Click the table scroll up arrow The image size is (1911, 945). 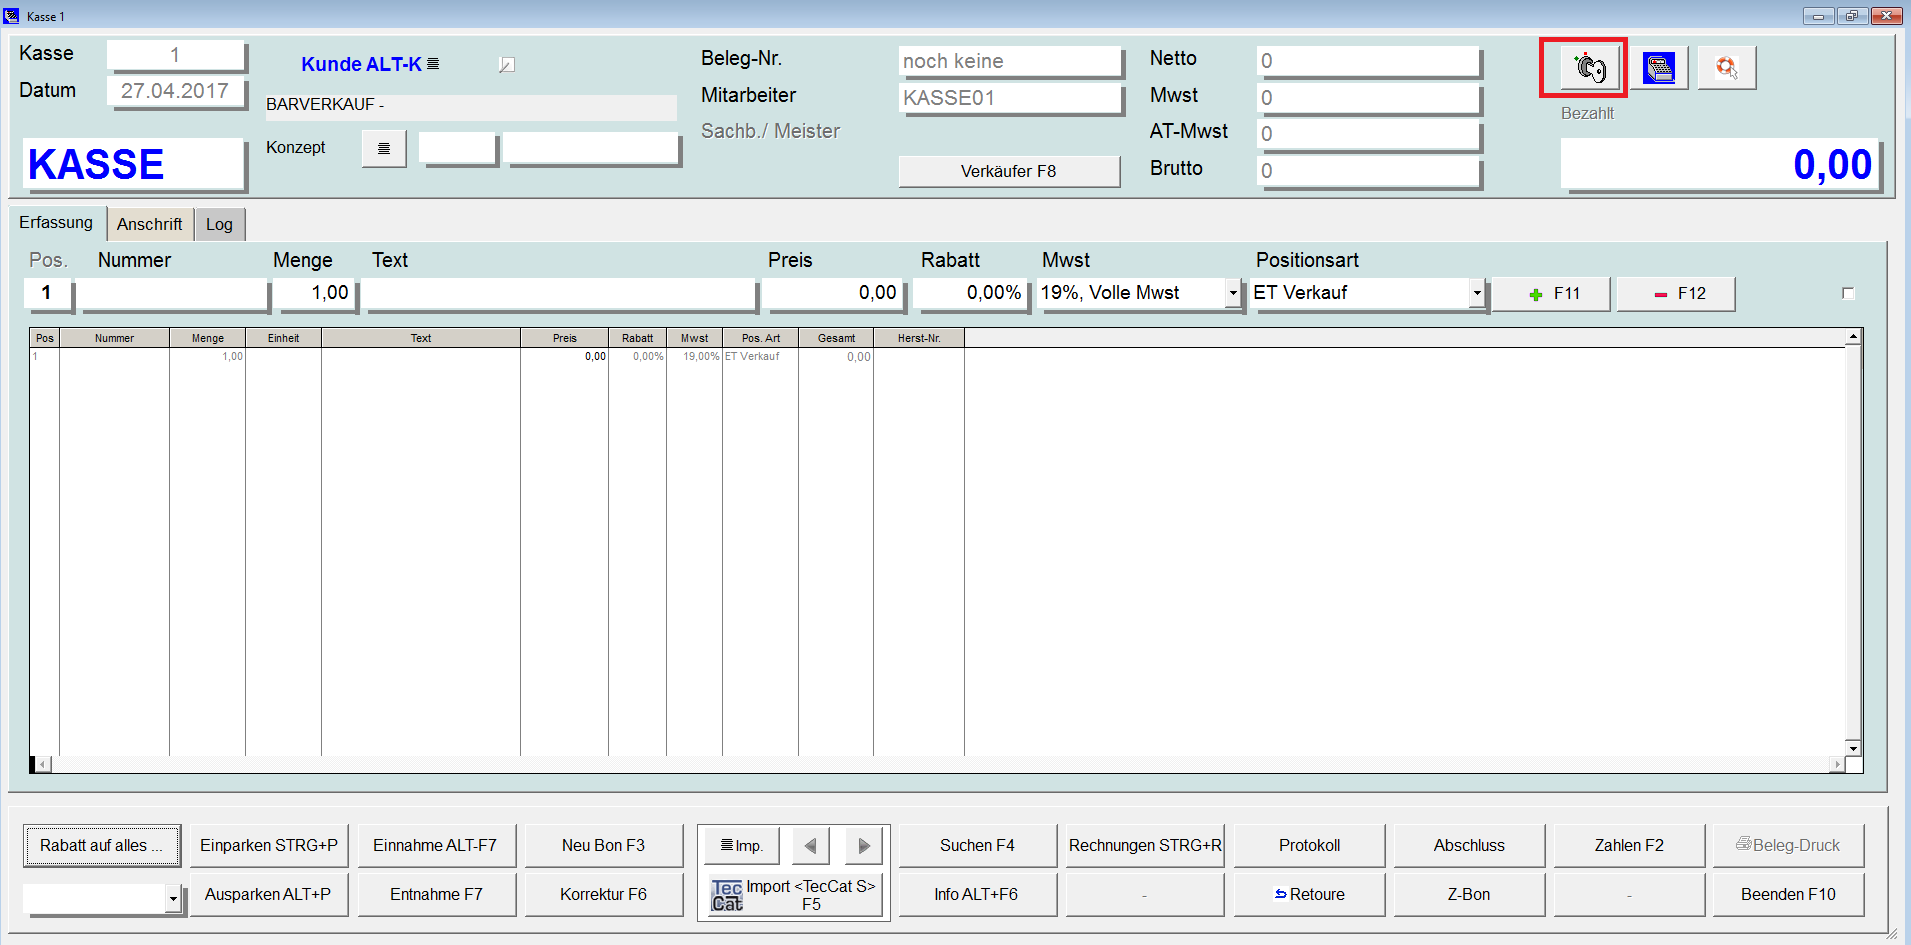click(x=1853, y=337)
